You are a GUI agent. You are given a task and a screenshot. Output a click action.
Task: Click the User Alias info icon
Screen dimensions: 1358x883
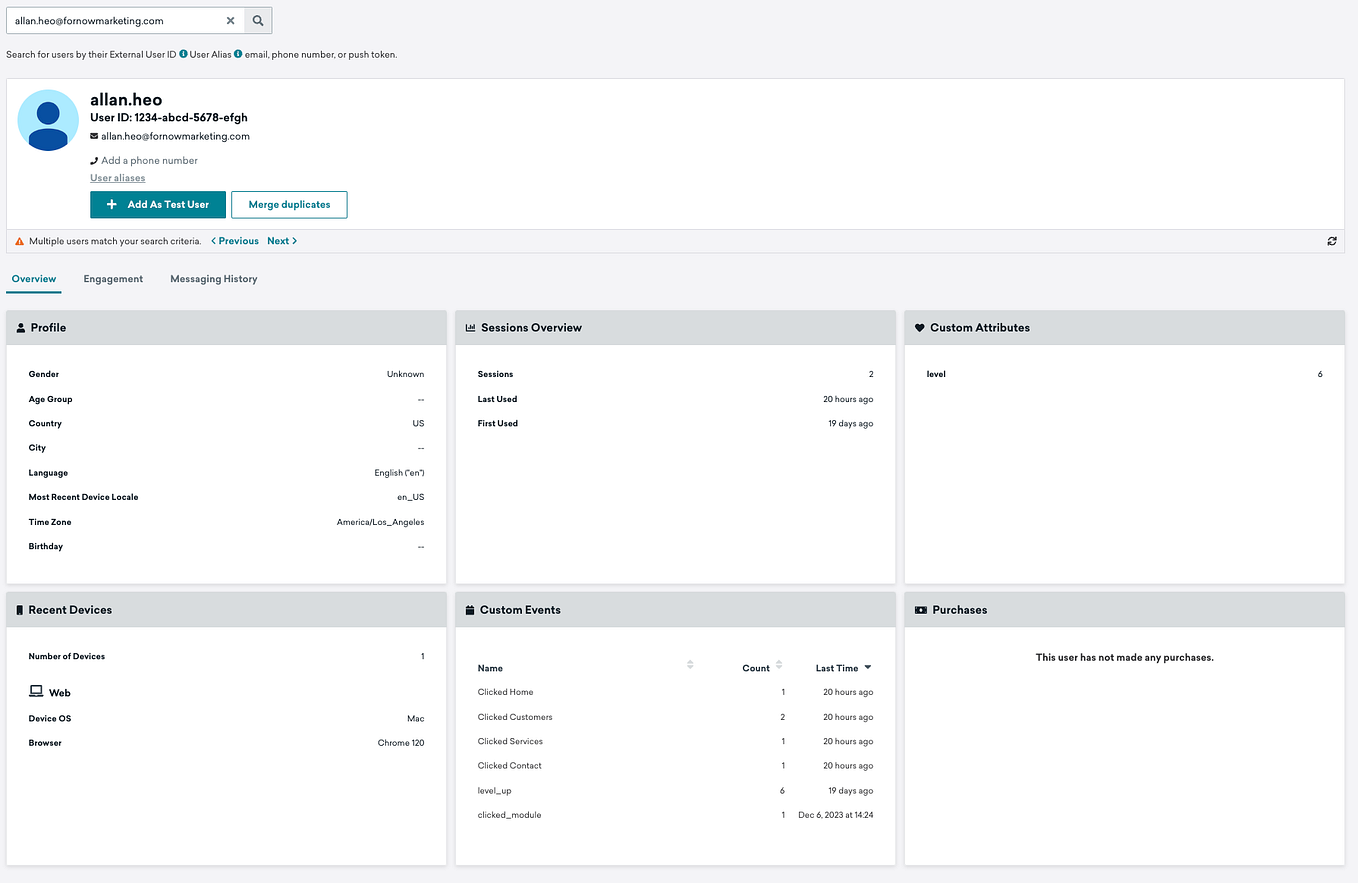coord(238,54)
